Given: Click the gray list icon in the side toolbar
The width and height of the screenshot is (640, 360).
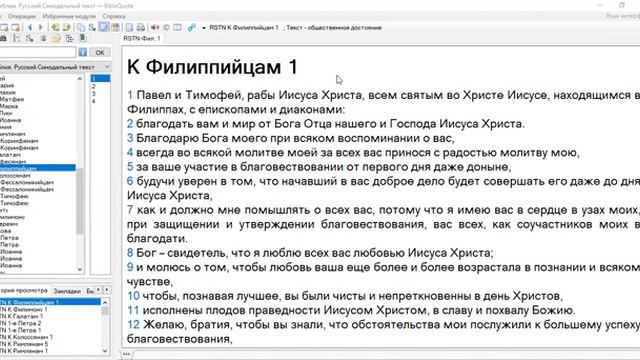Looking at the screenshot, I should coord(43,38).
